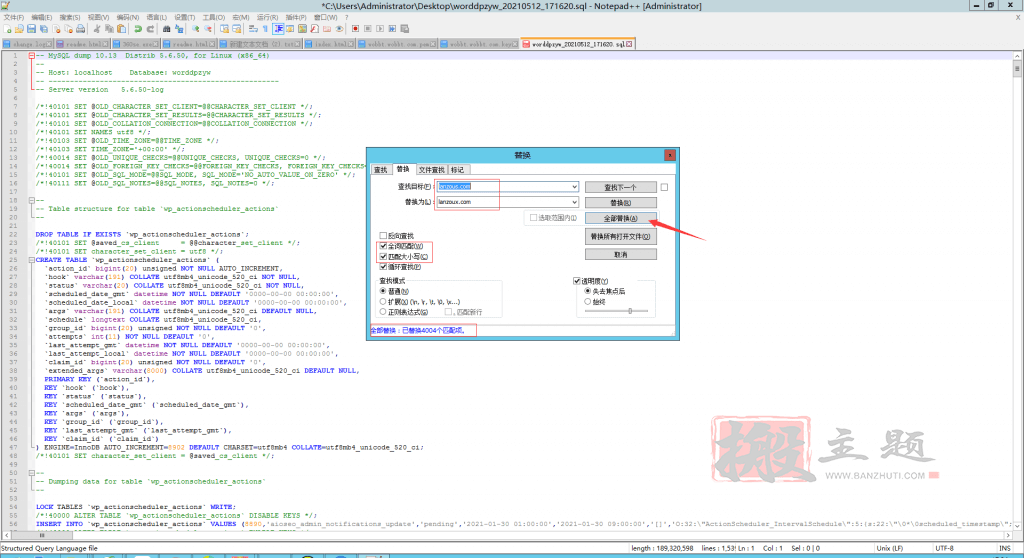Collapse the fold marker on line 18

[x=31, y=201]
